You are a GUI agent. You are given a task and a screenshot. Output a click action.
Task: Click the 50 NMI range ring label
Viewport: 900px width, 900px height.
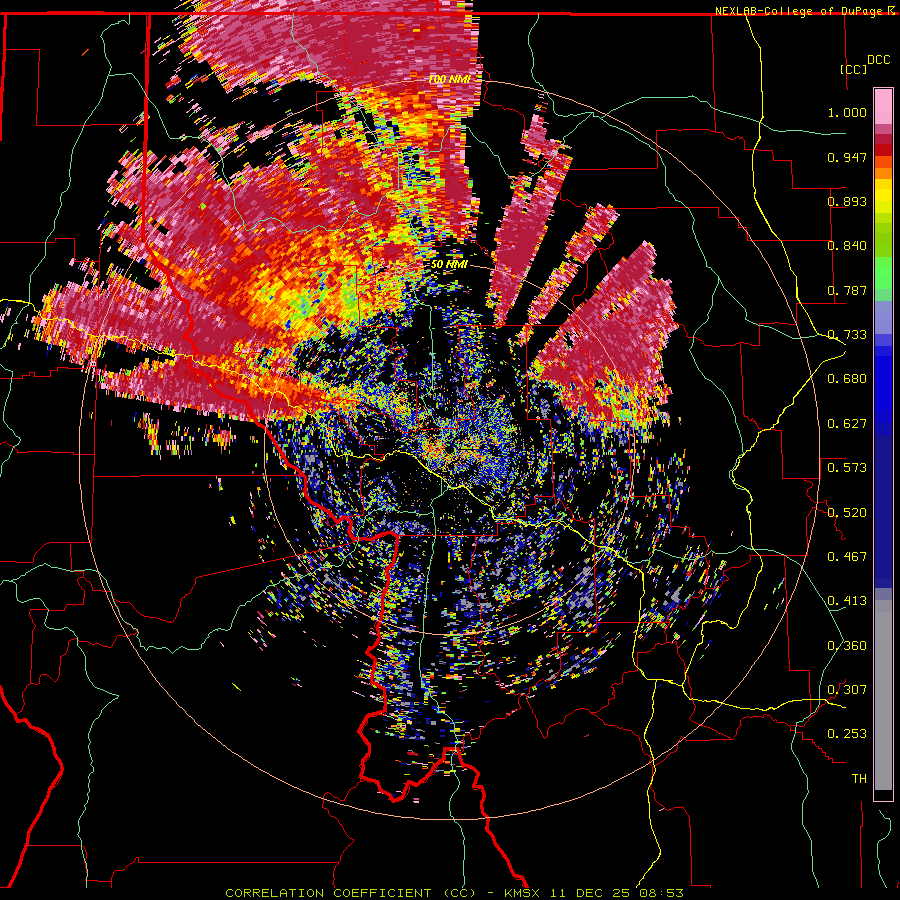click(449, 264)
